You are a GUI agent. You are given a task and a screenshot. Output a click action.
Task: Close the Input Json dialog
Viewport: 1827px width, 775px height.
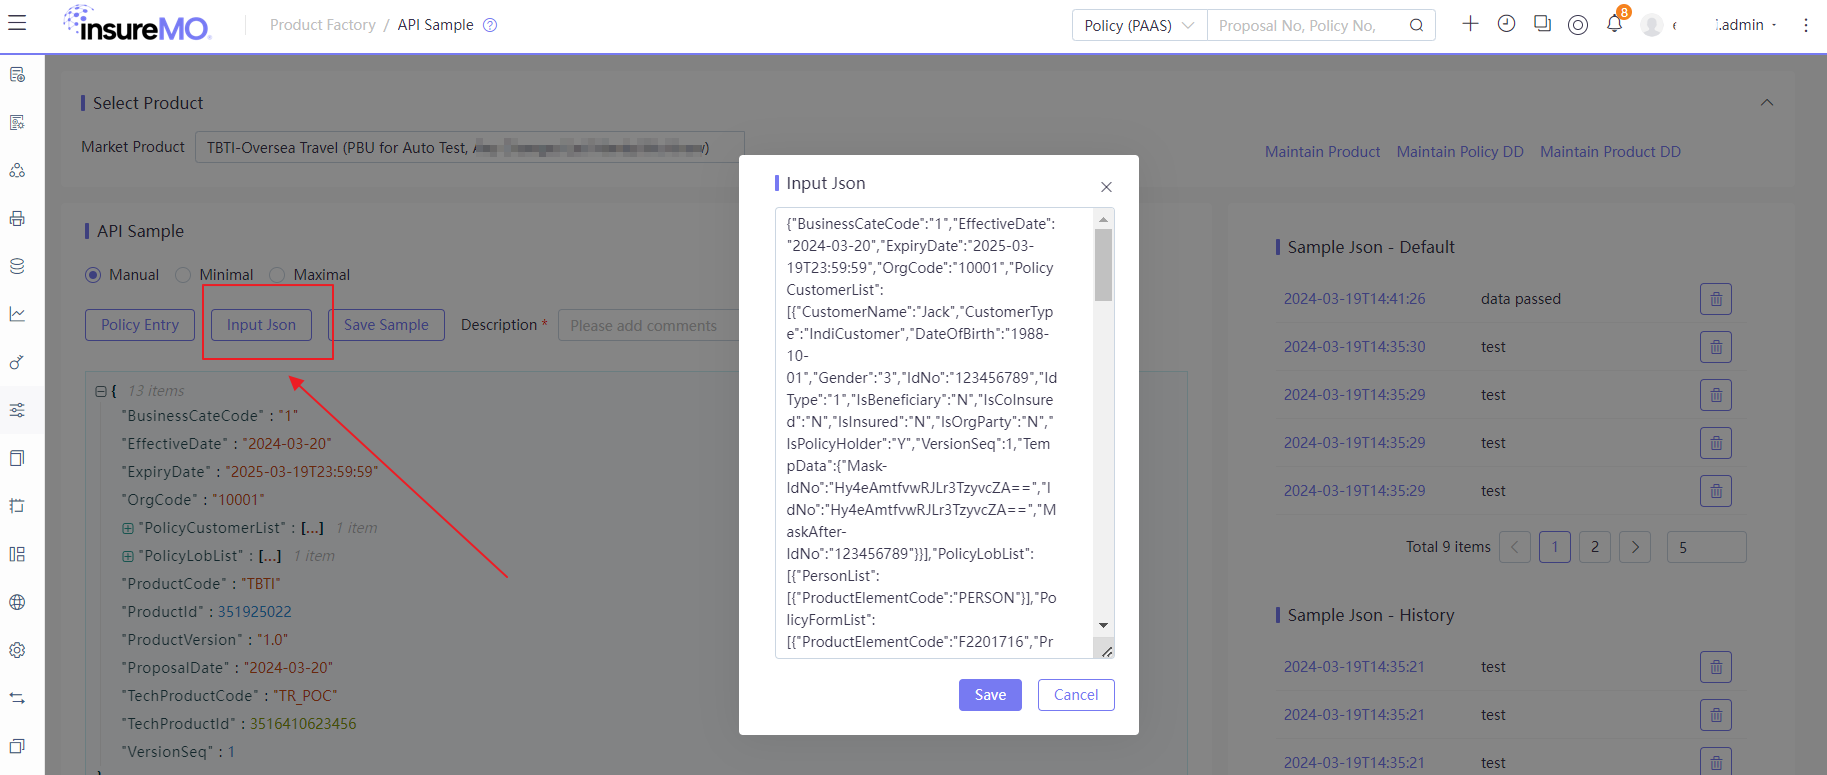[1106, 187]
